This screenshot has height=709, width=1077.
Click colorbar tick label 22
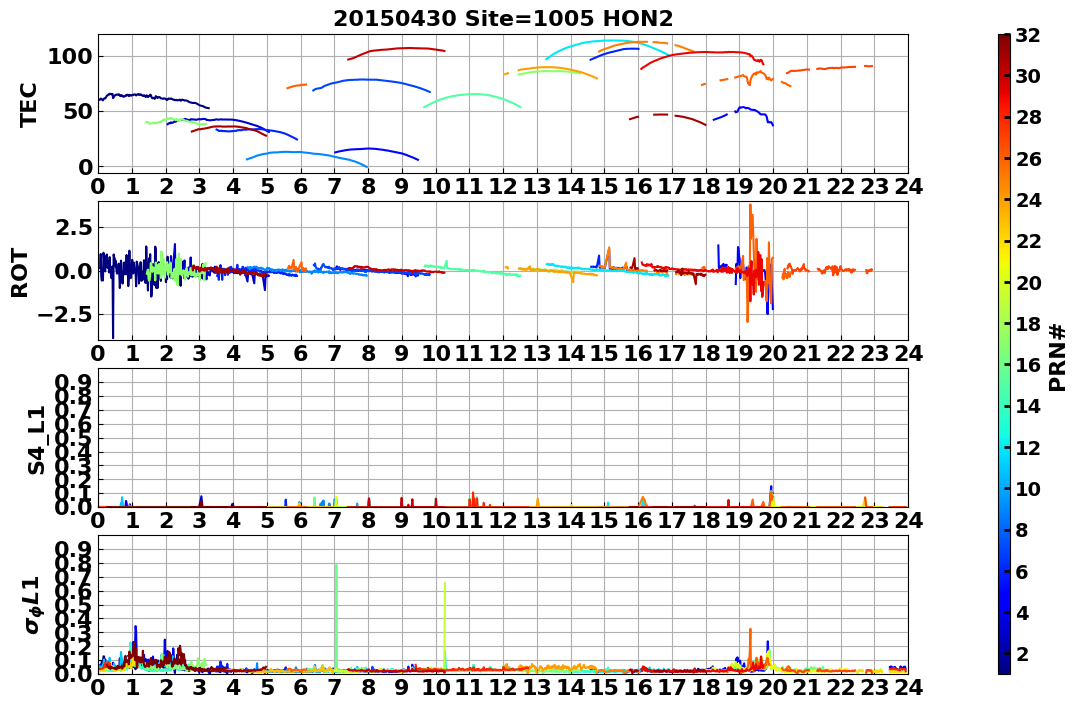click(x=1028, y=241)
